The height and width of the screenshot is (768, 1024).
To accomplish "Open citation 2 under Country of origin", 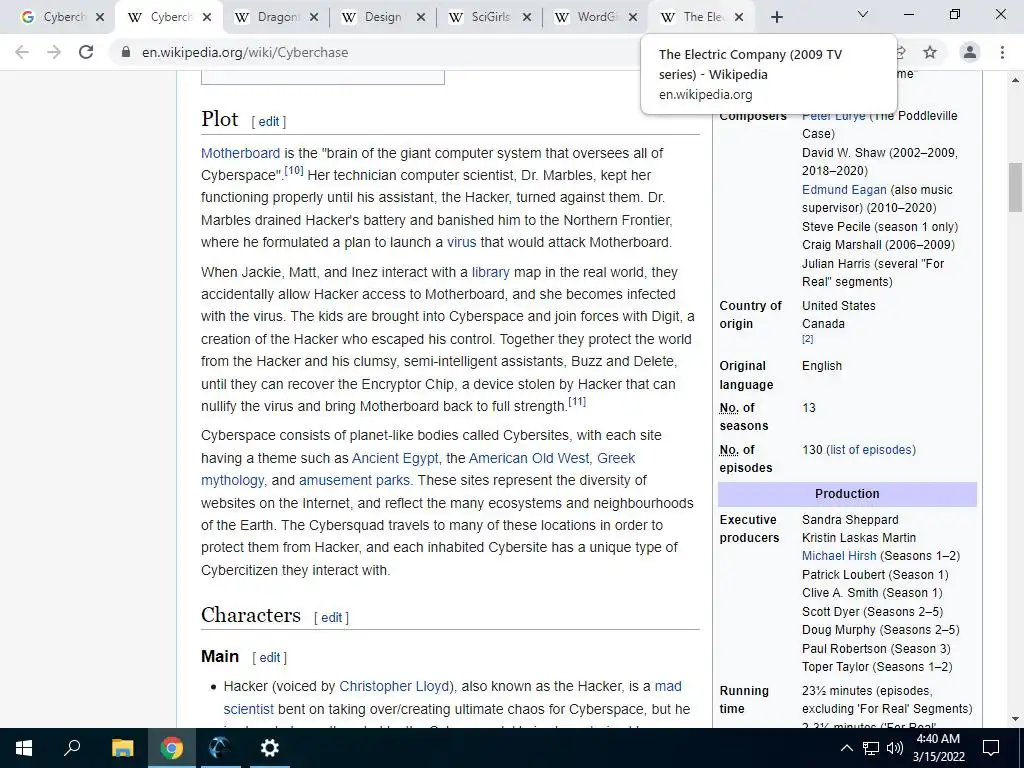I will pyautogui.click(x=808, y=339).
